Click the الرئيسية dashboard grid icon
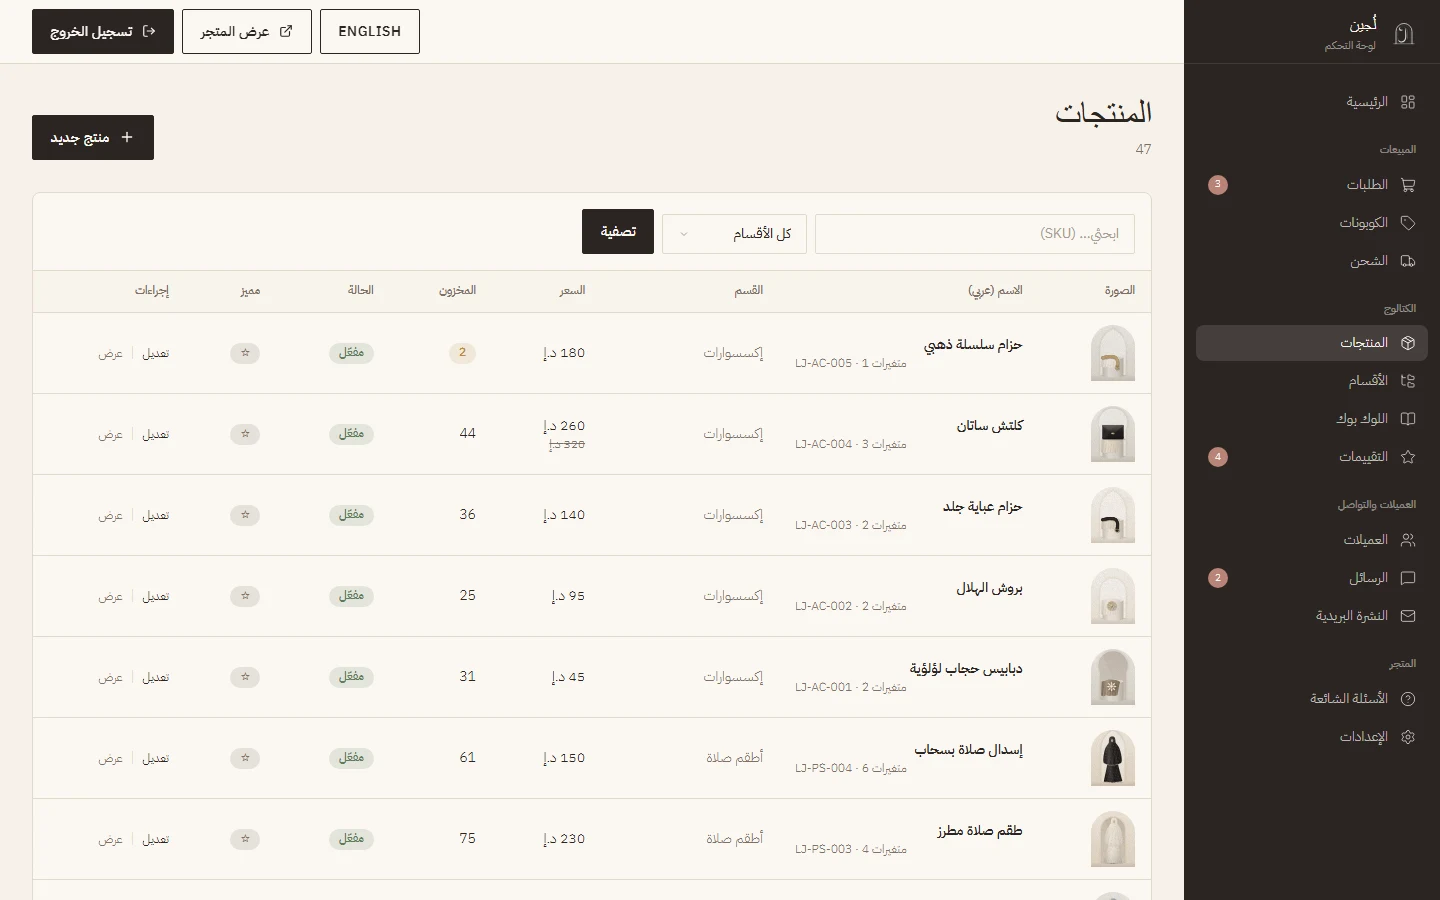 click(x=1408, y=102)
